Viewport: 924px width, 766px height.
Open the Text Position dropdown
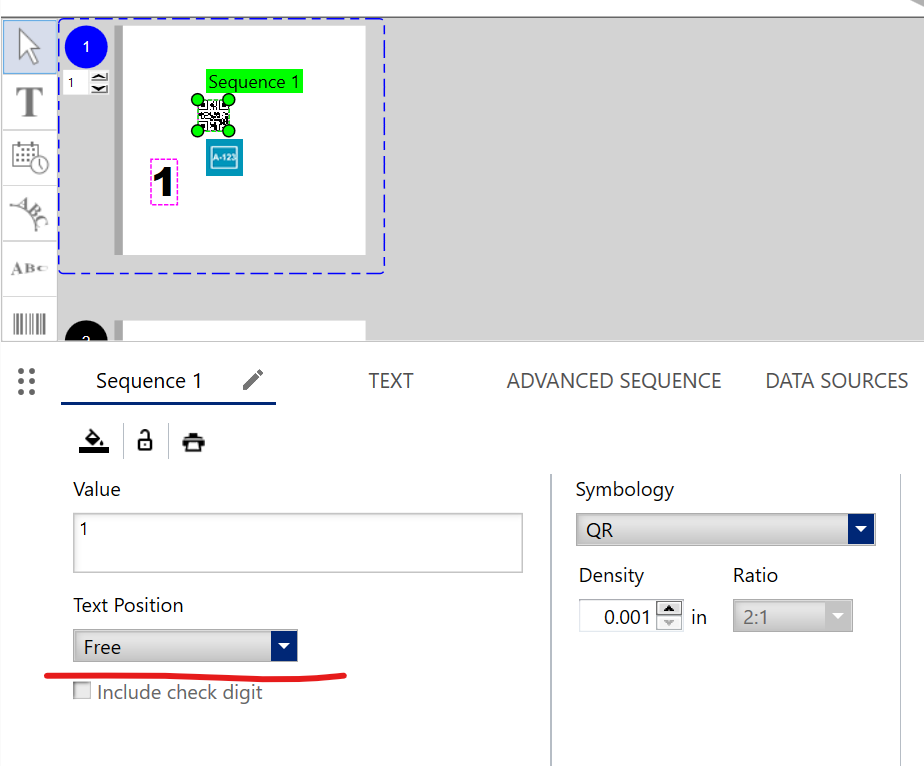pyautogui.click(x=284, y=646)
